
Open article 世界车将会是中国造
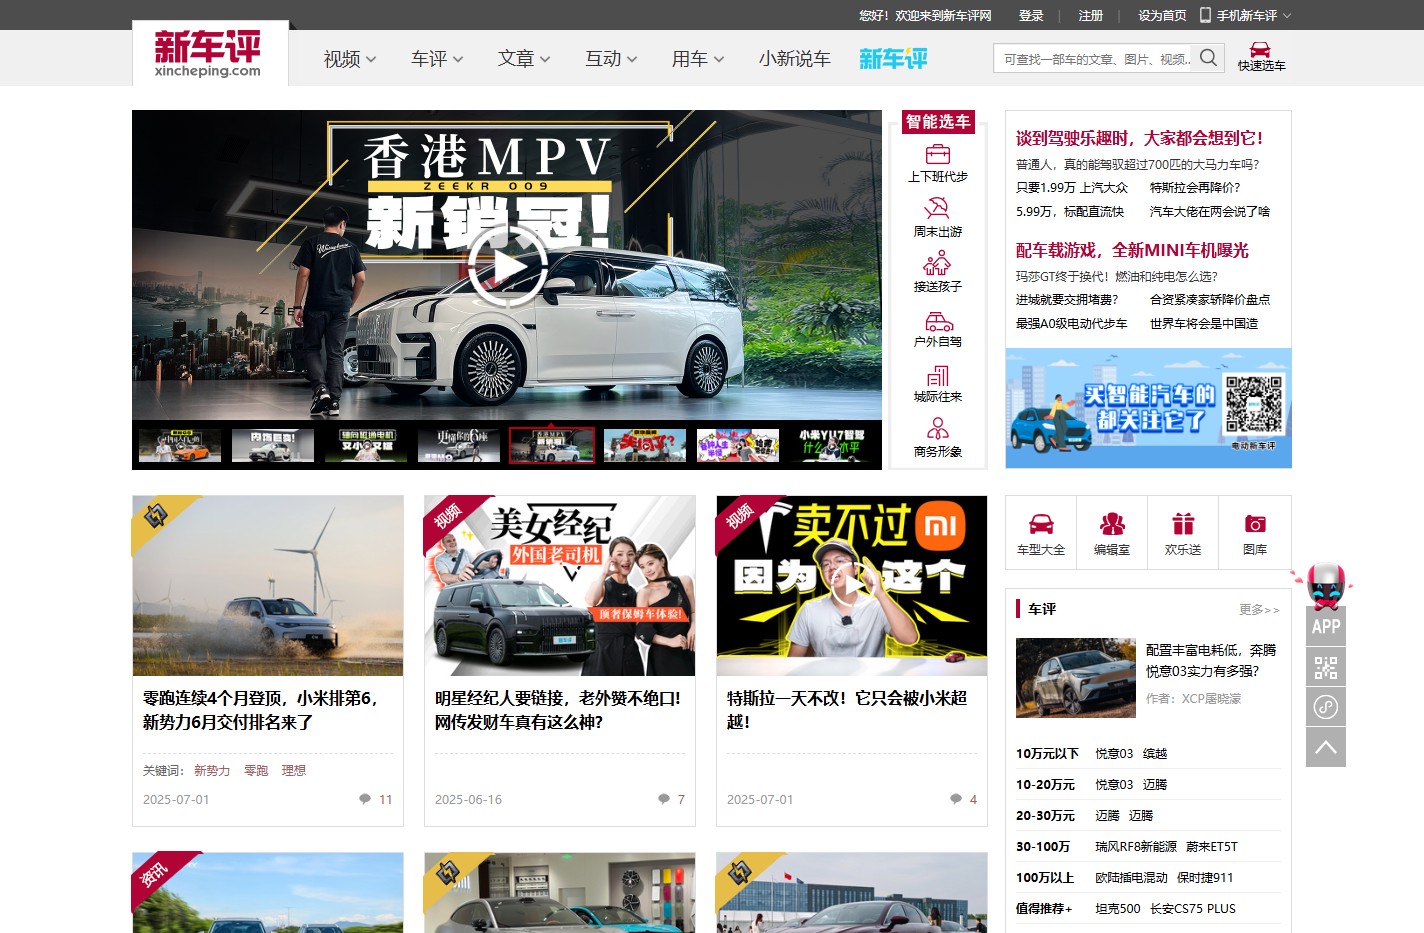click(x=1204, y=324)
